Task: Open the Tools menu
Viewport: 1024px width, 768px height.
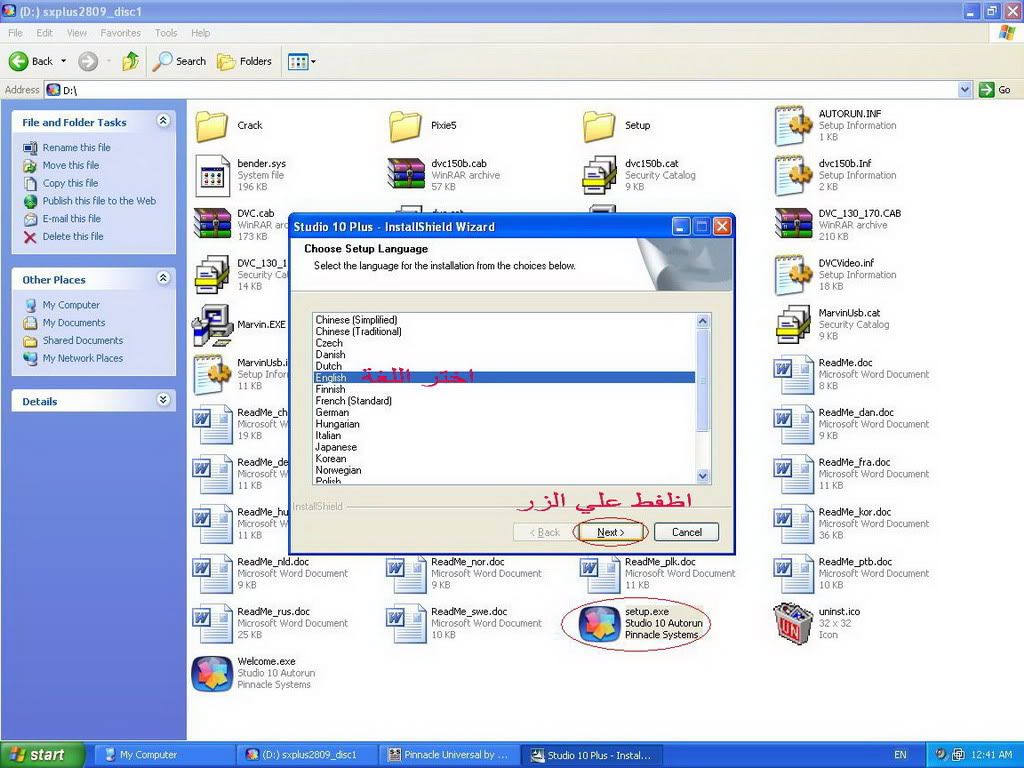Action: [x=166, y=33]
